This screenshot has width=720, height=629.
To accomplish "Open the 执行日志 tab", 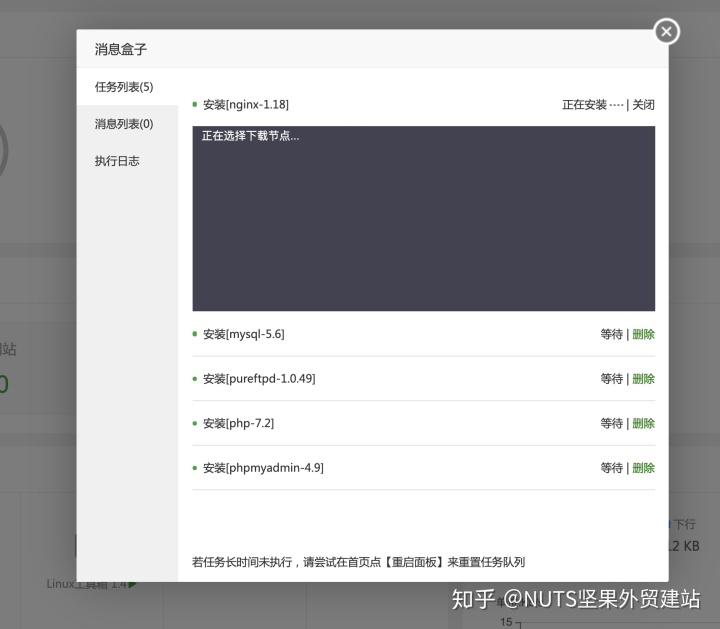I will click(127, 161).
